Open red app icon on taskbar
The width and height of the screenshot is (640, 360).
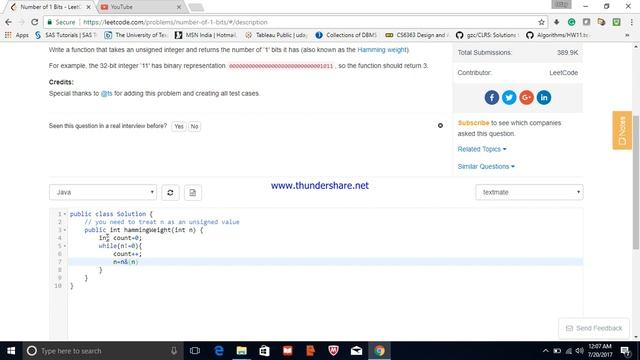(287, 351)
